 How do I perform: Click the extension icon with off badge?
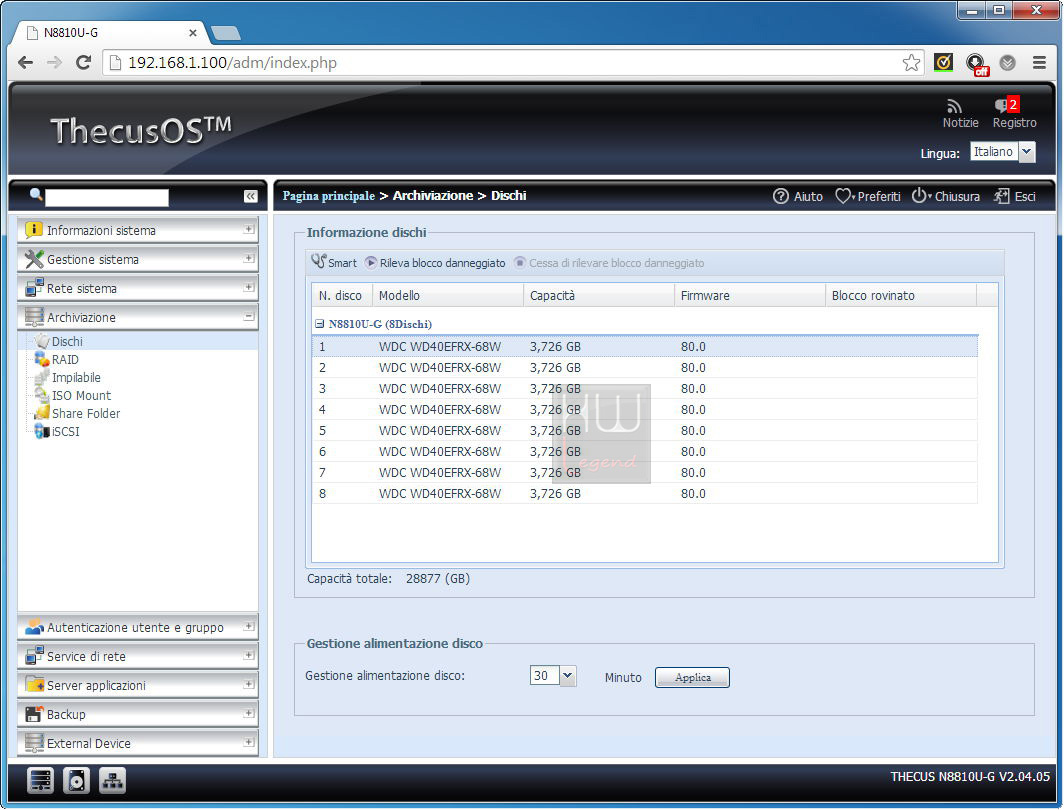tap(977, 64)
